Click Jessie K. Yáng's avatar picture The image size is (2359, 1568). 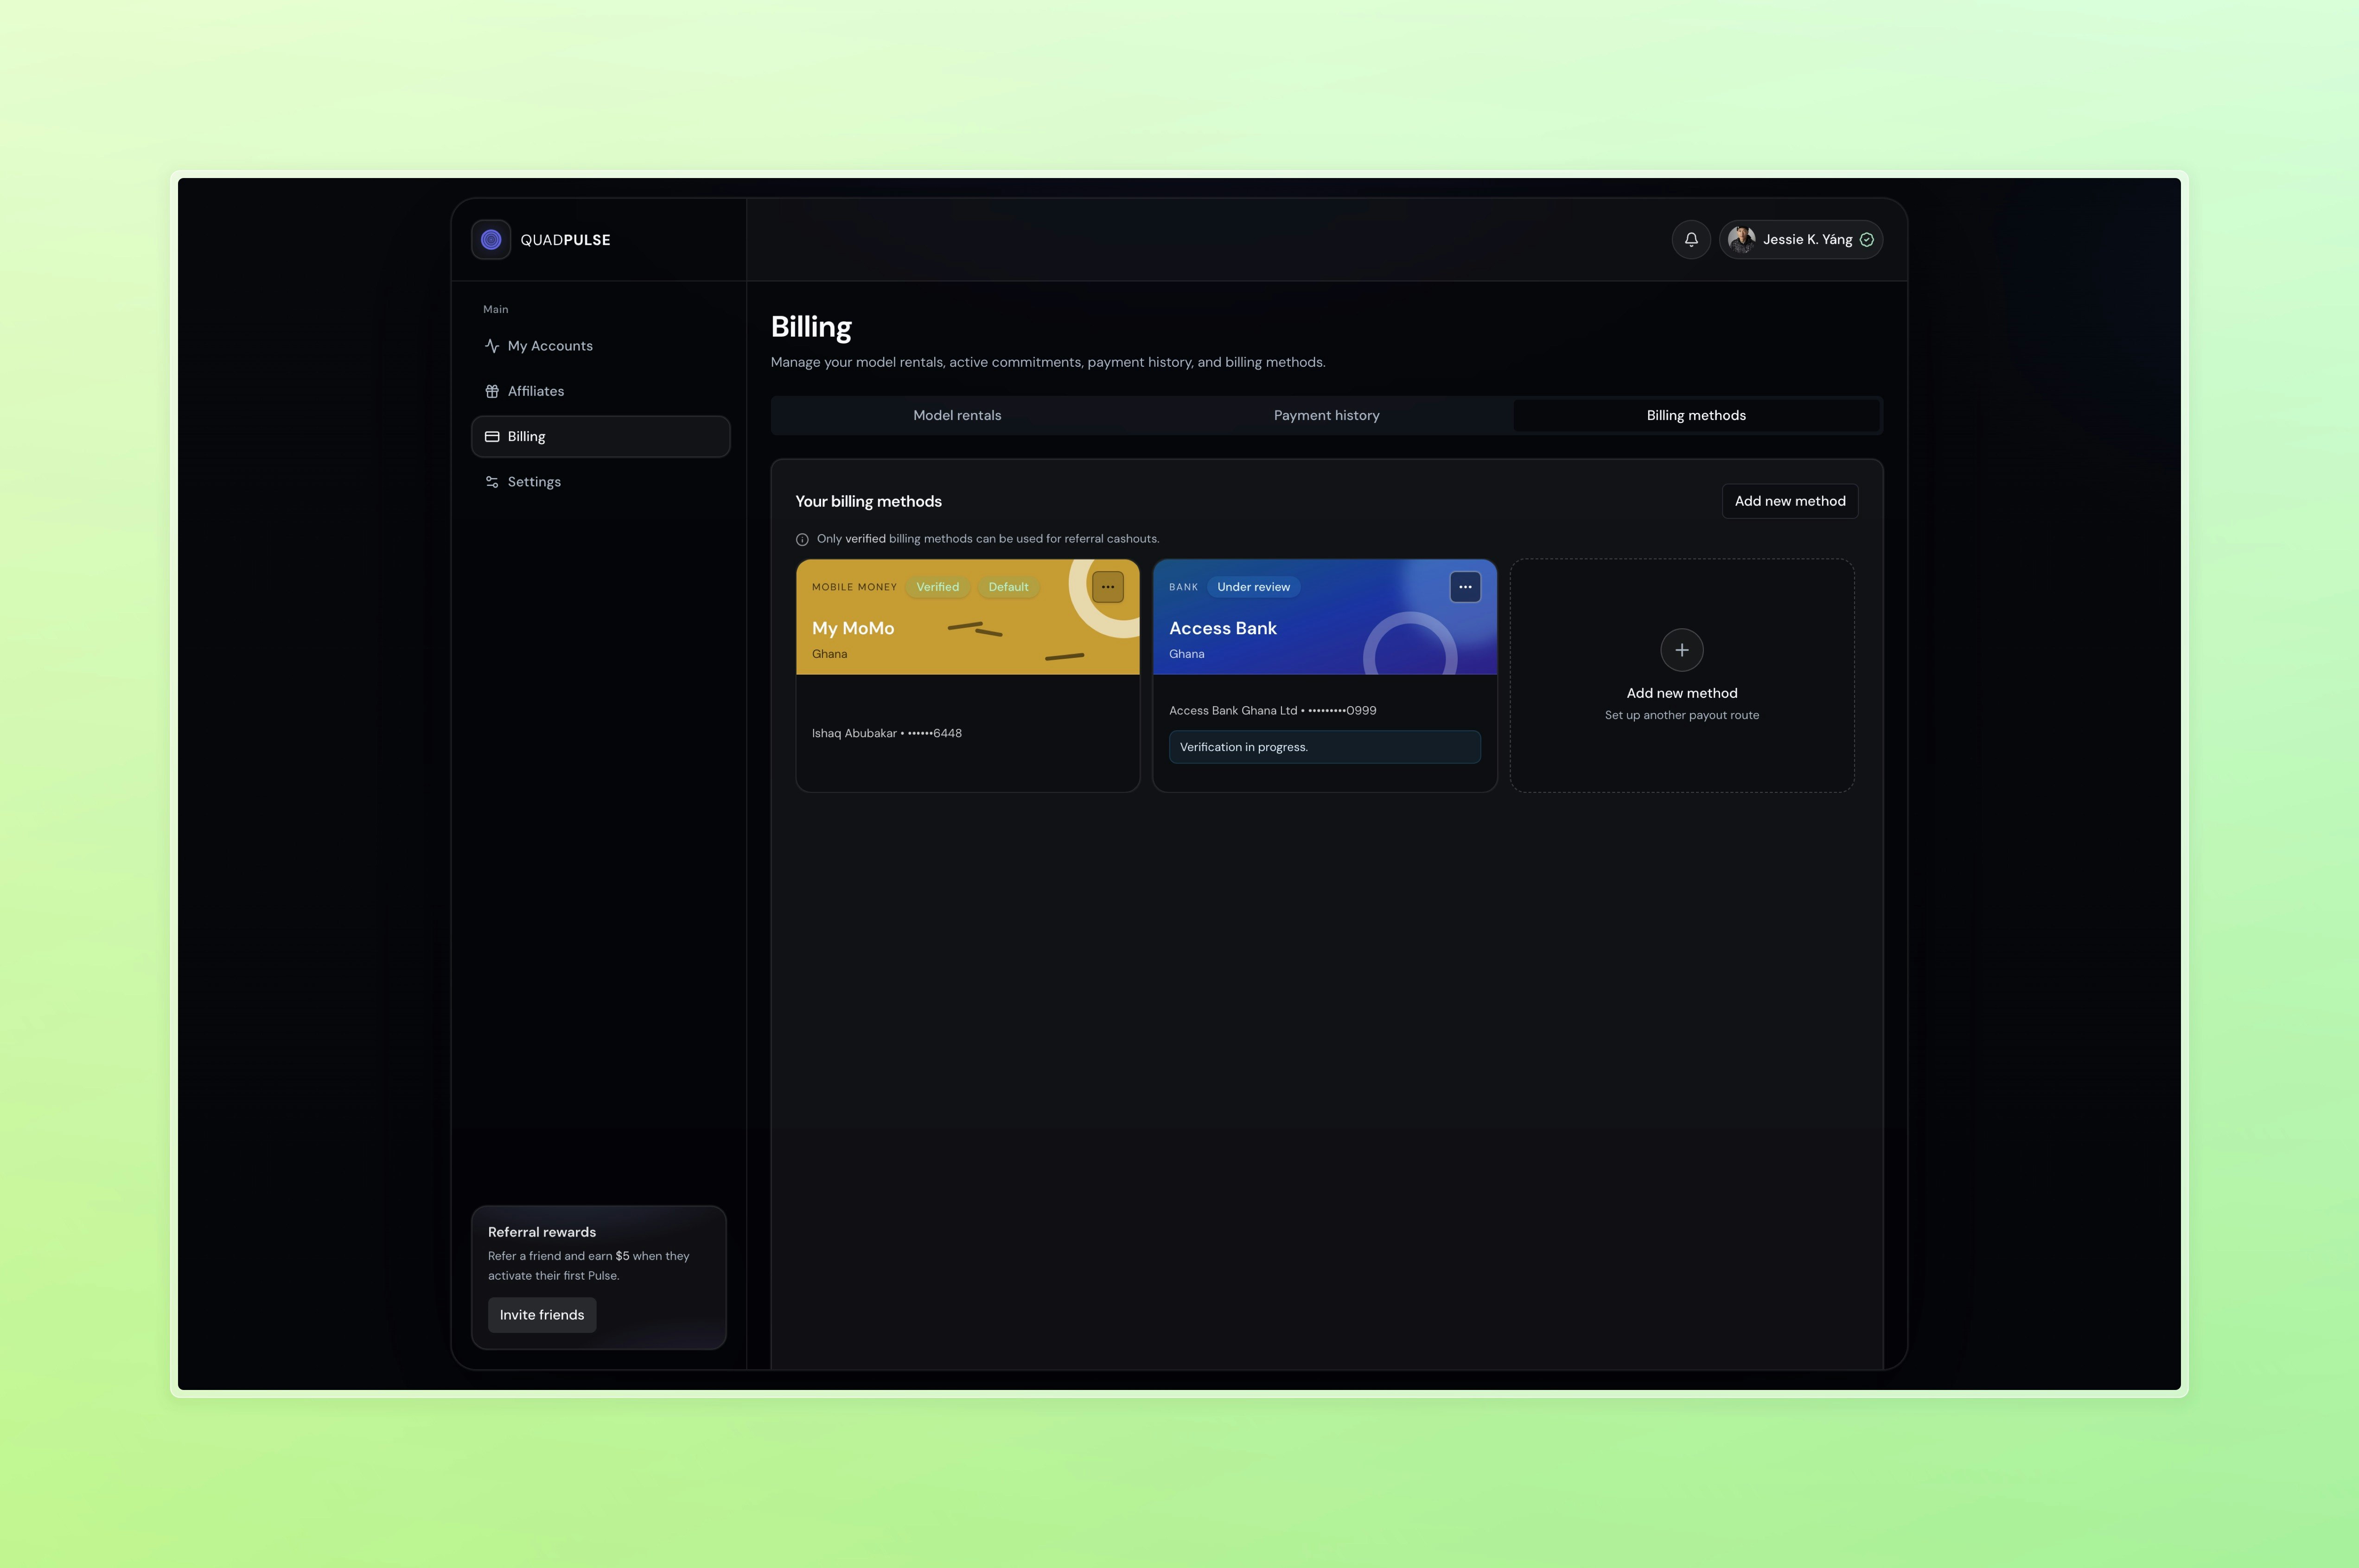coord(1741,240)
